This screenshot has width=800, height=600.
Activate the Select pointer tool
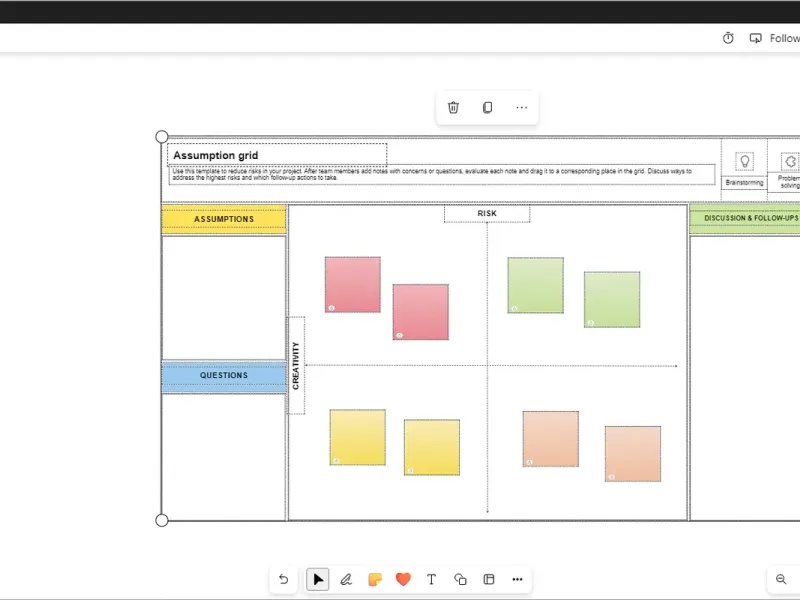[x=317, y=579]
